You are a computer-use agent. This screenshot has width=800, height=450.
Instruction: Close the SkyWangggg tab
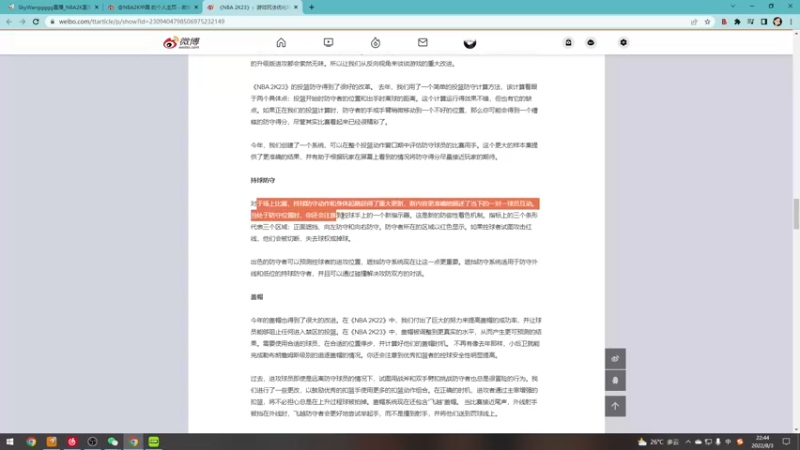pos(96,7)
